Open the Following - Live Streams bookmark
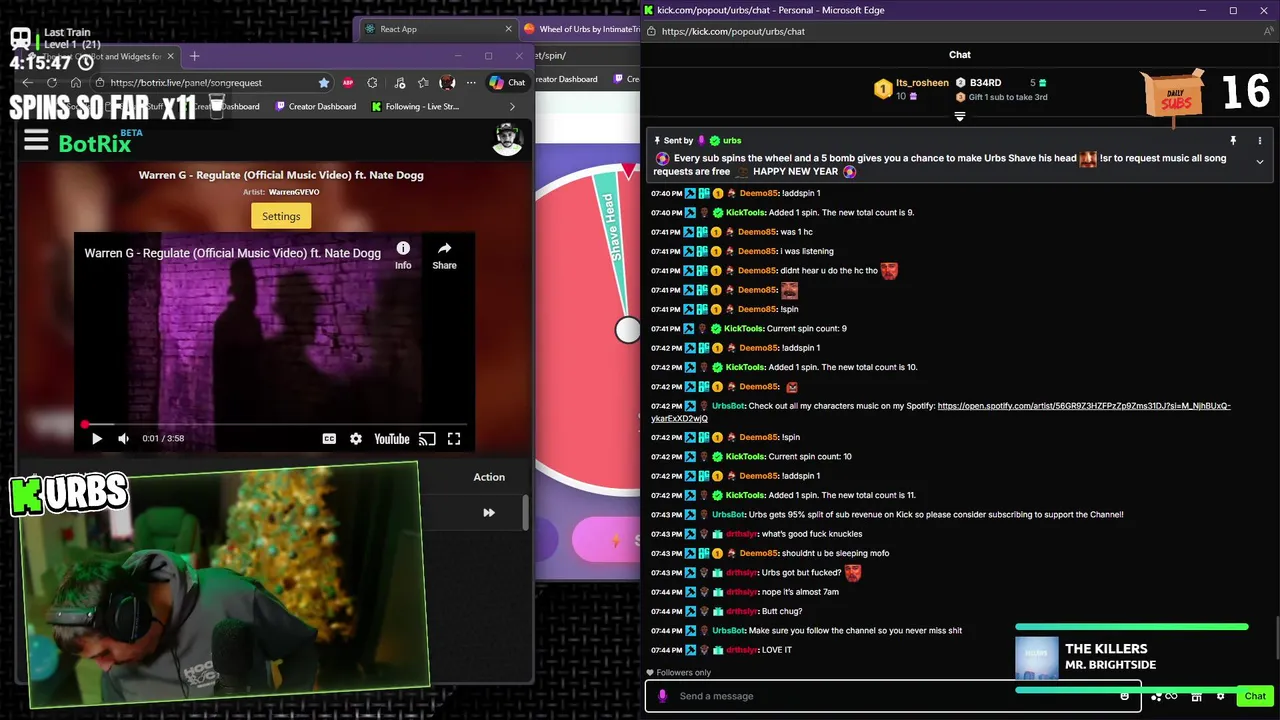 pyautogui.click(x=415, y=106)
